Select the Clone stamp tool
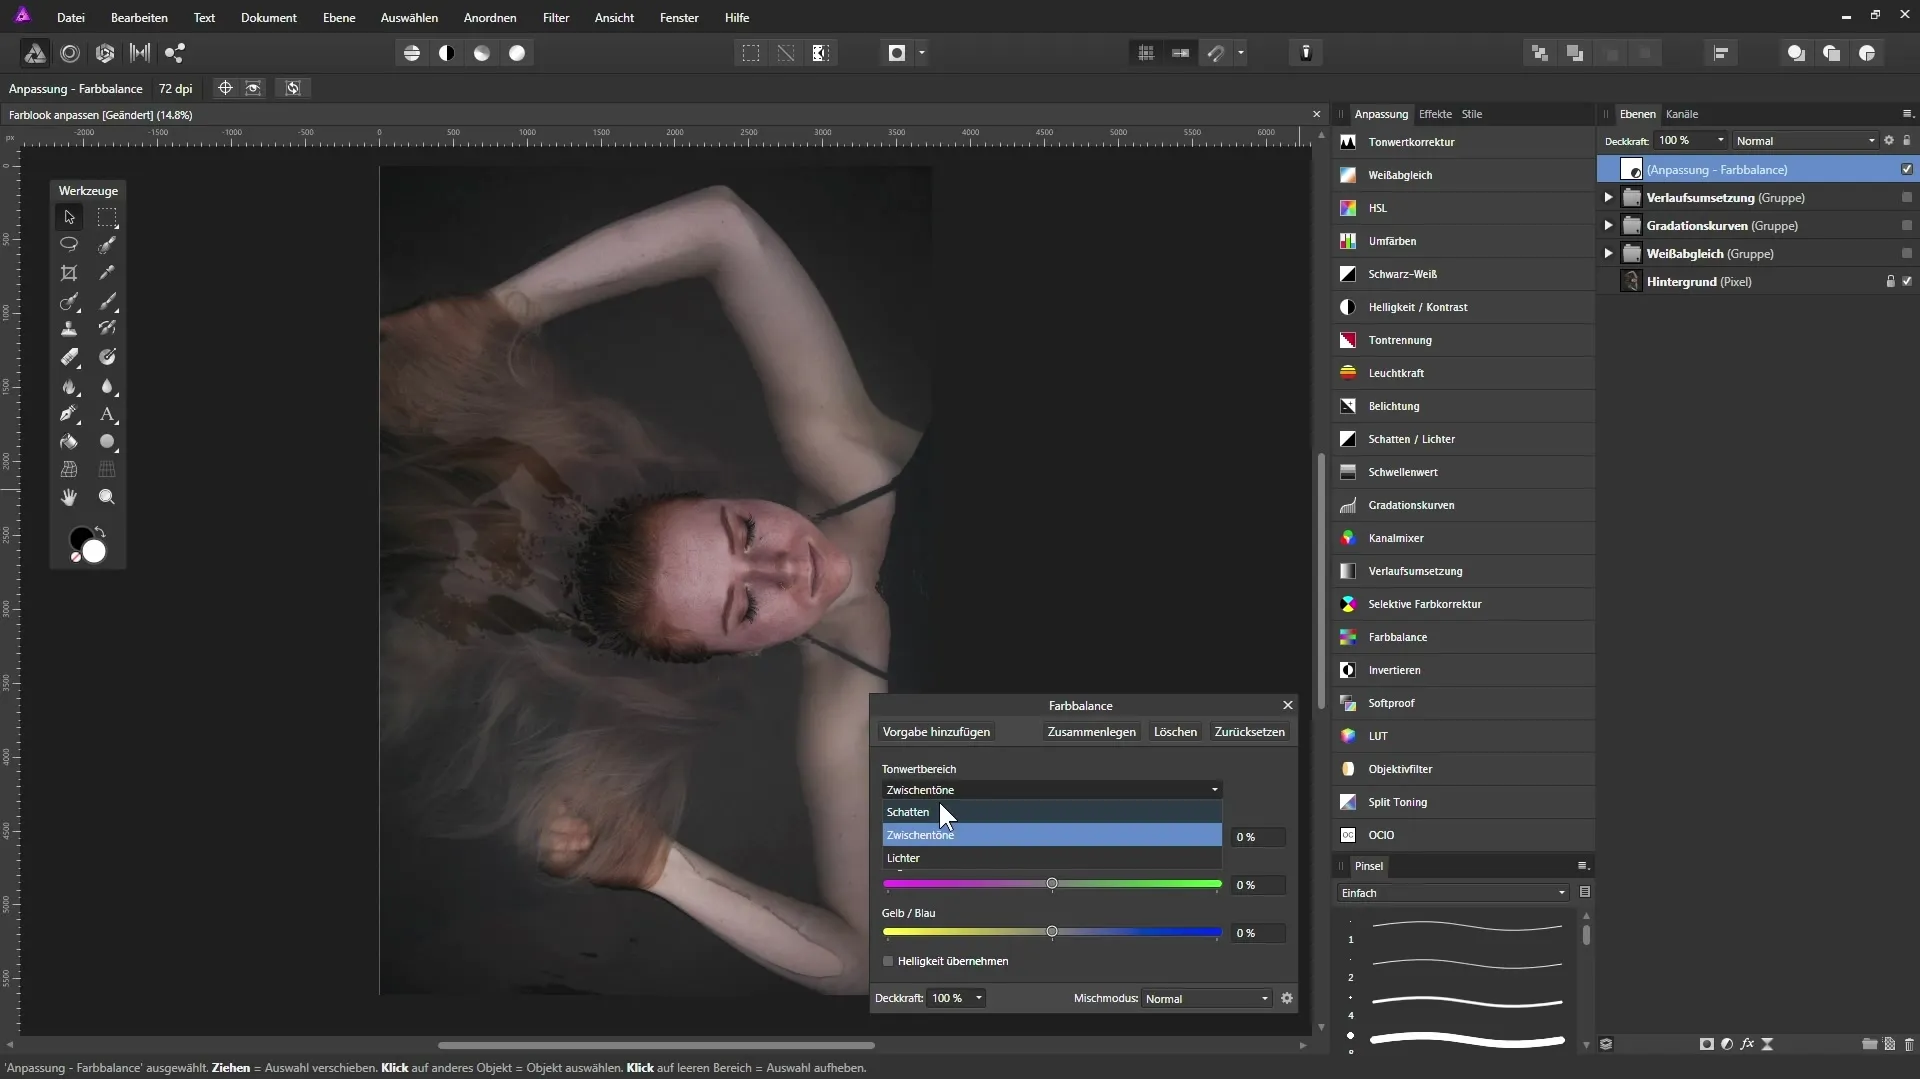1920x1080 pixels. click(x=69, y=329)
